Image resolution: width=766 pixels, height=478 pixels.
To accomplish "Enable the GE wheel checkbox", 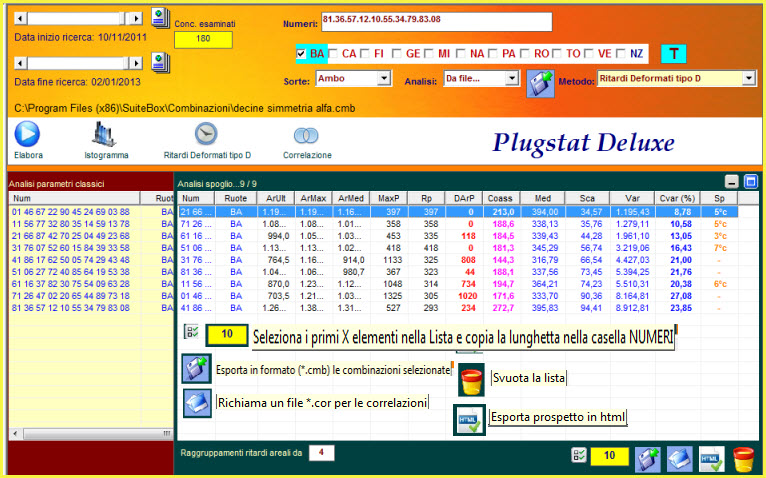I will [397, 54].
